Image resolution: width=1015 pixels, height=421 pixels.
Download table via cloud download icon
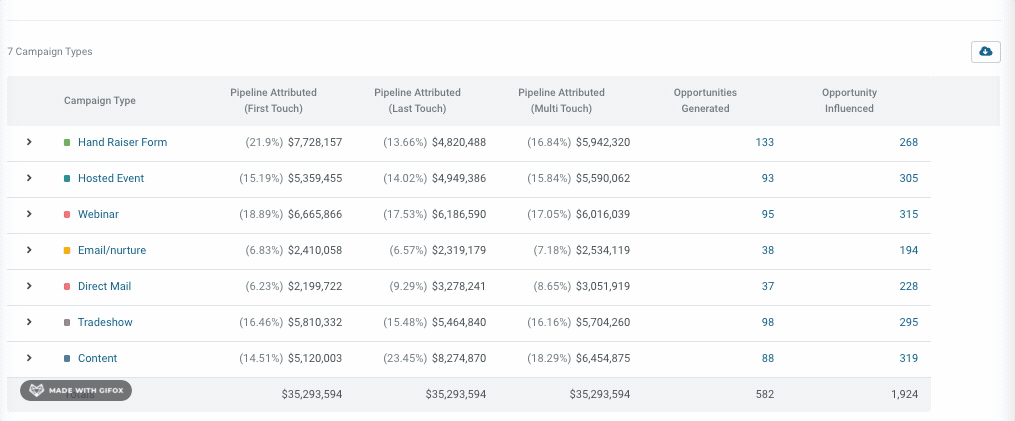coord(985,52)
